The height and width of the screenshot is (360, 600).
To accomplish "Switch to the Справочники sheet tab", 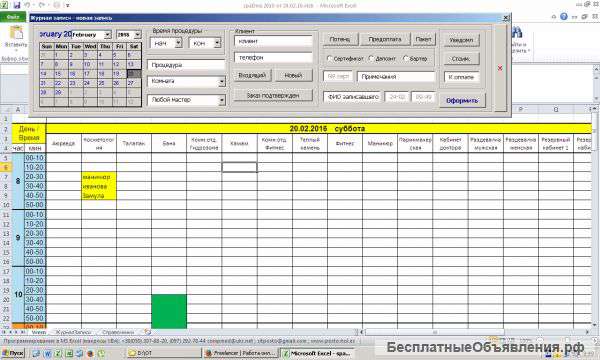I will [x=118, y=332].
